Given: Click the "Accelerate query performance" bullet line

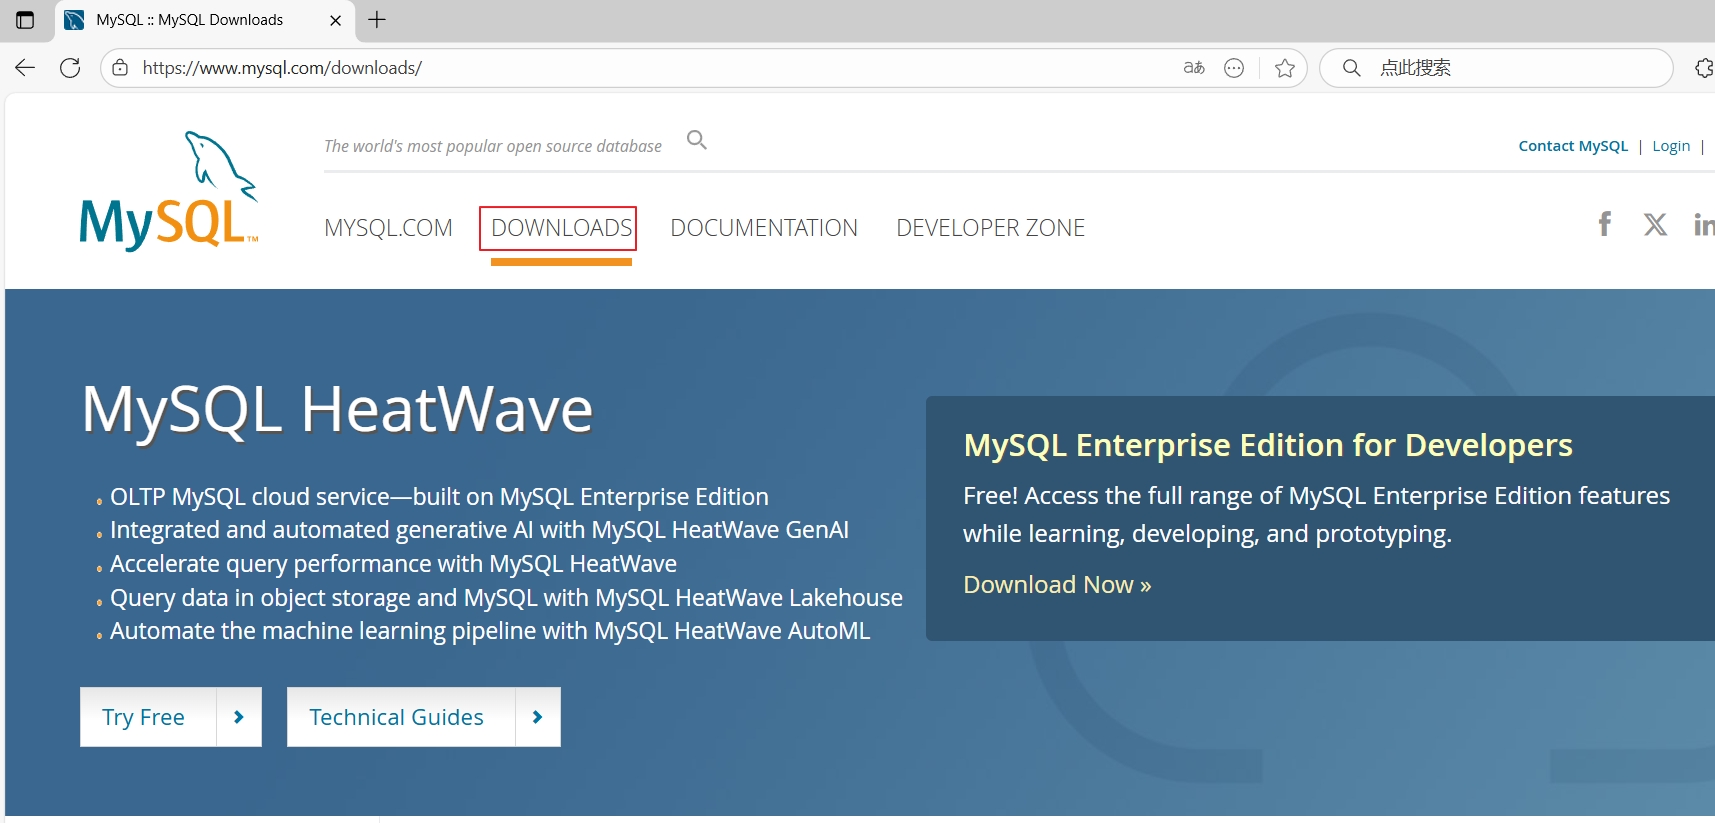Looking at the screenshot, I should click(393, 564).
